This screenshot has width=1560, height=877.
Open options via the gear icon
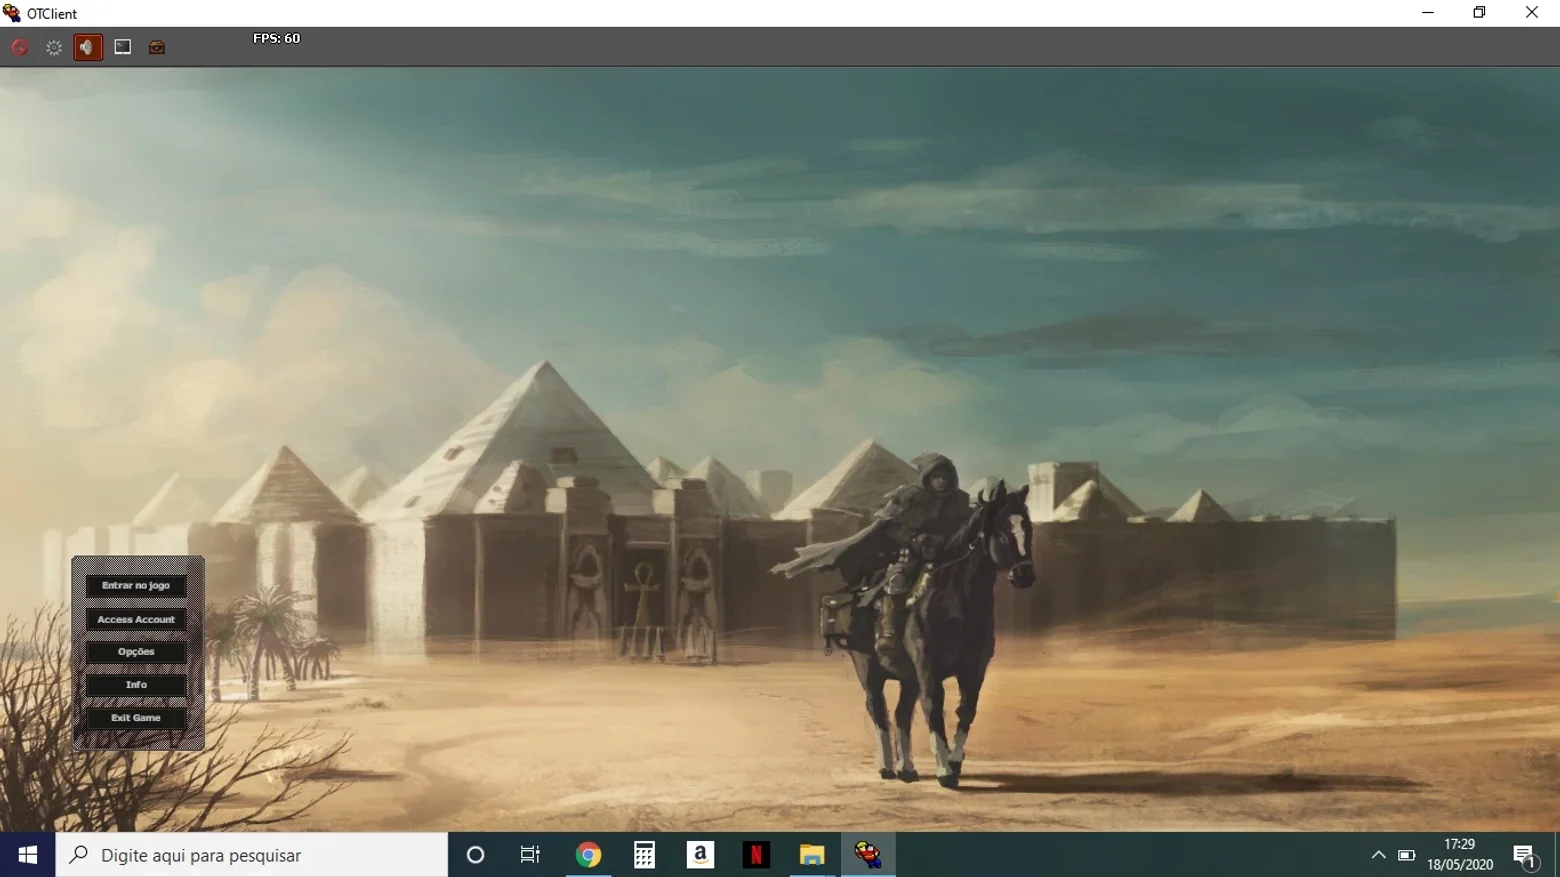pyautogui.click(x=54, y=47)
